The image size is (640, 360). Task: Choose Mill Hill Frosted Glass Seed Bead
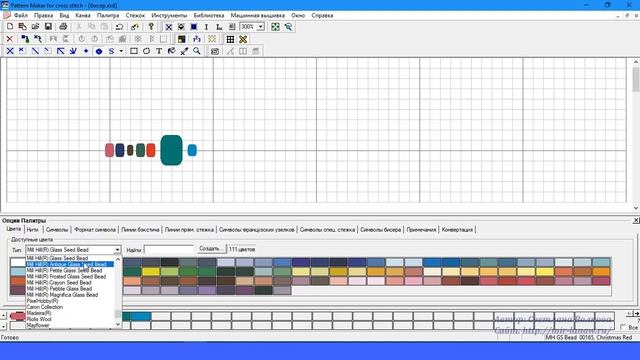pos(66,276)
